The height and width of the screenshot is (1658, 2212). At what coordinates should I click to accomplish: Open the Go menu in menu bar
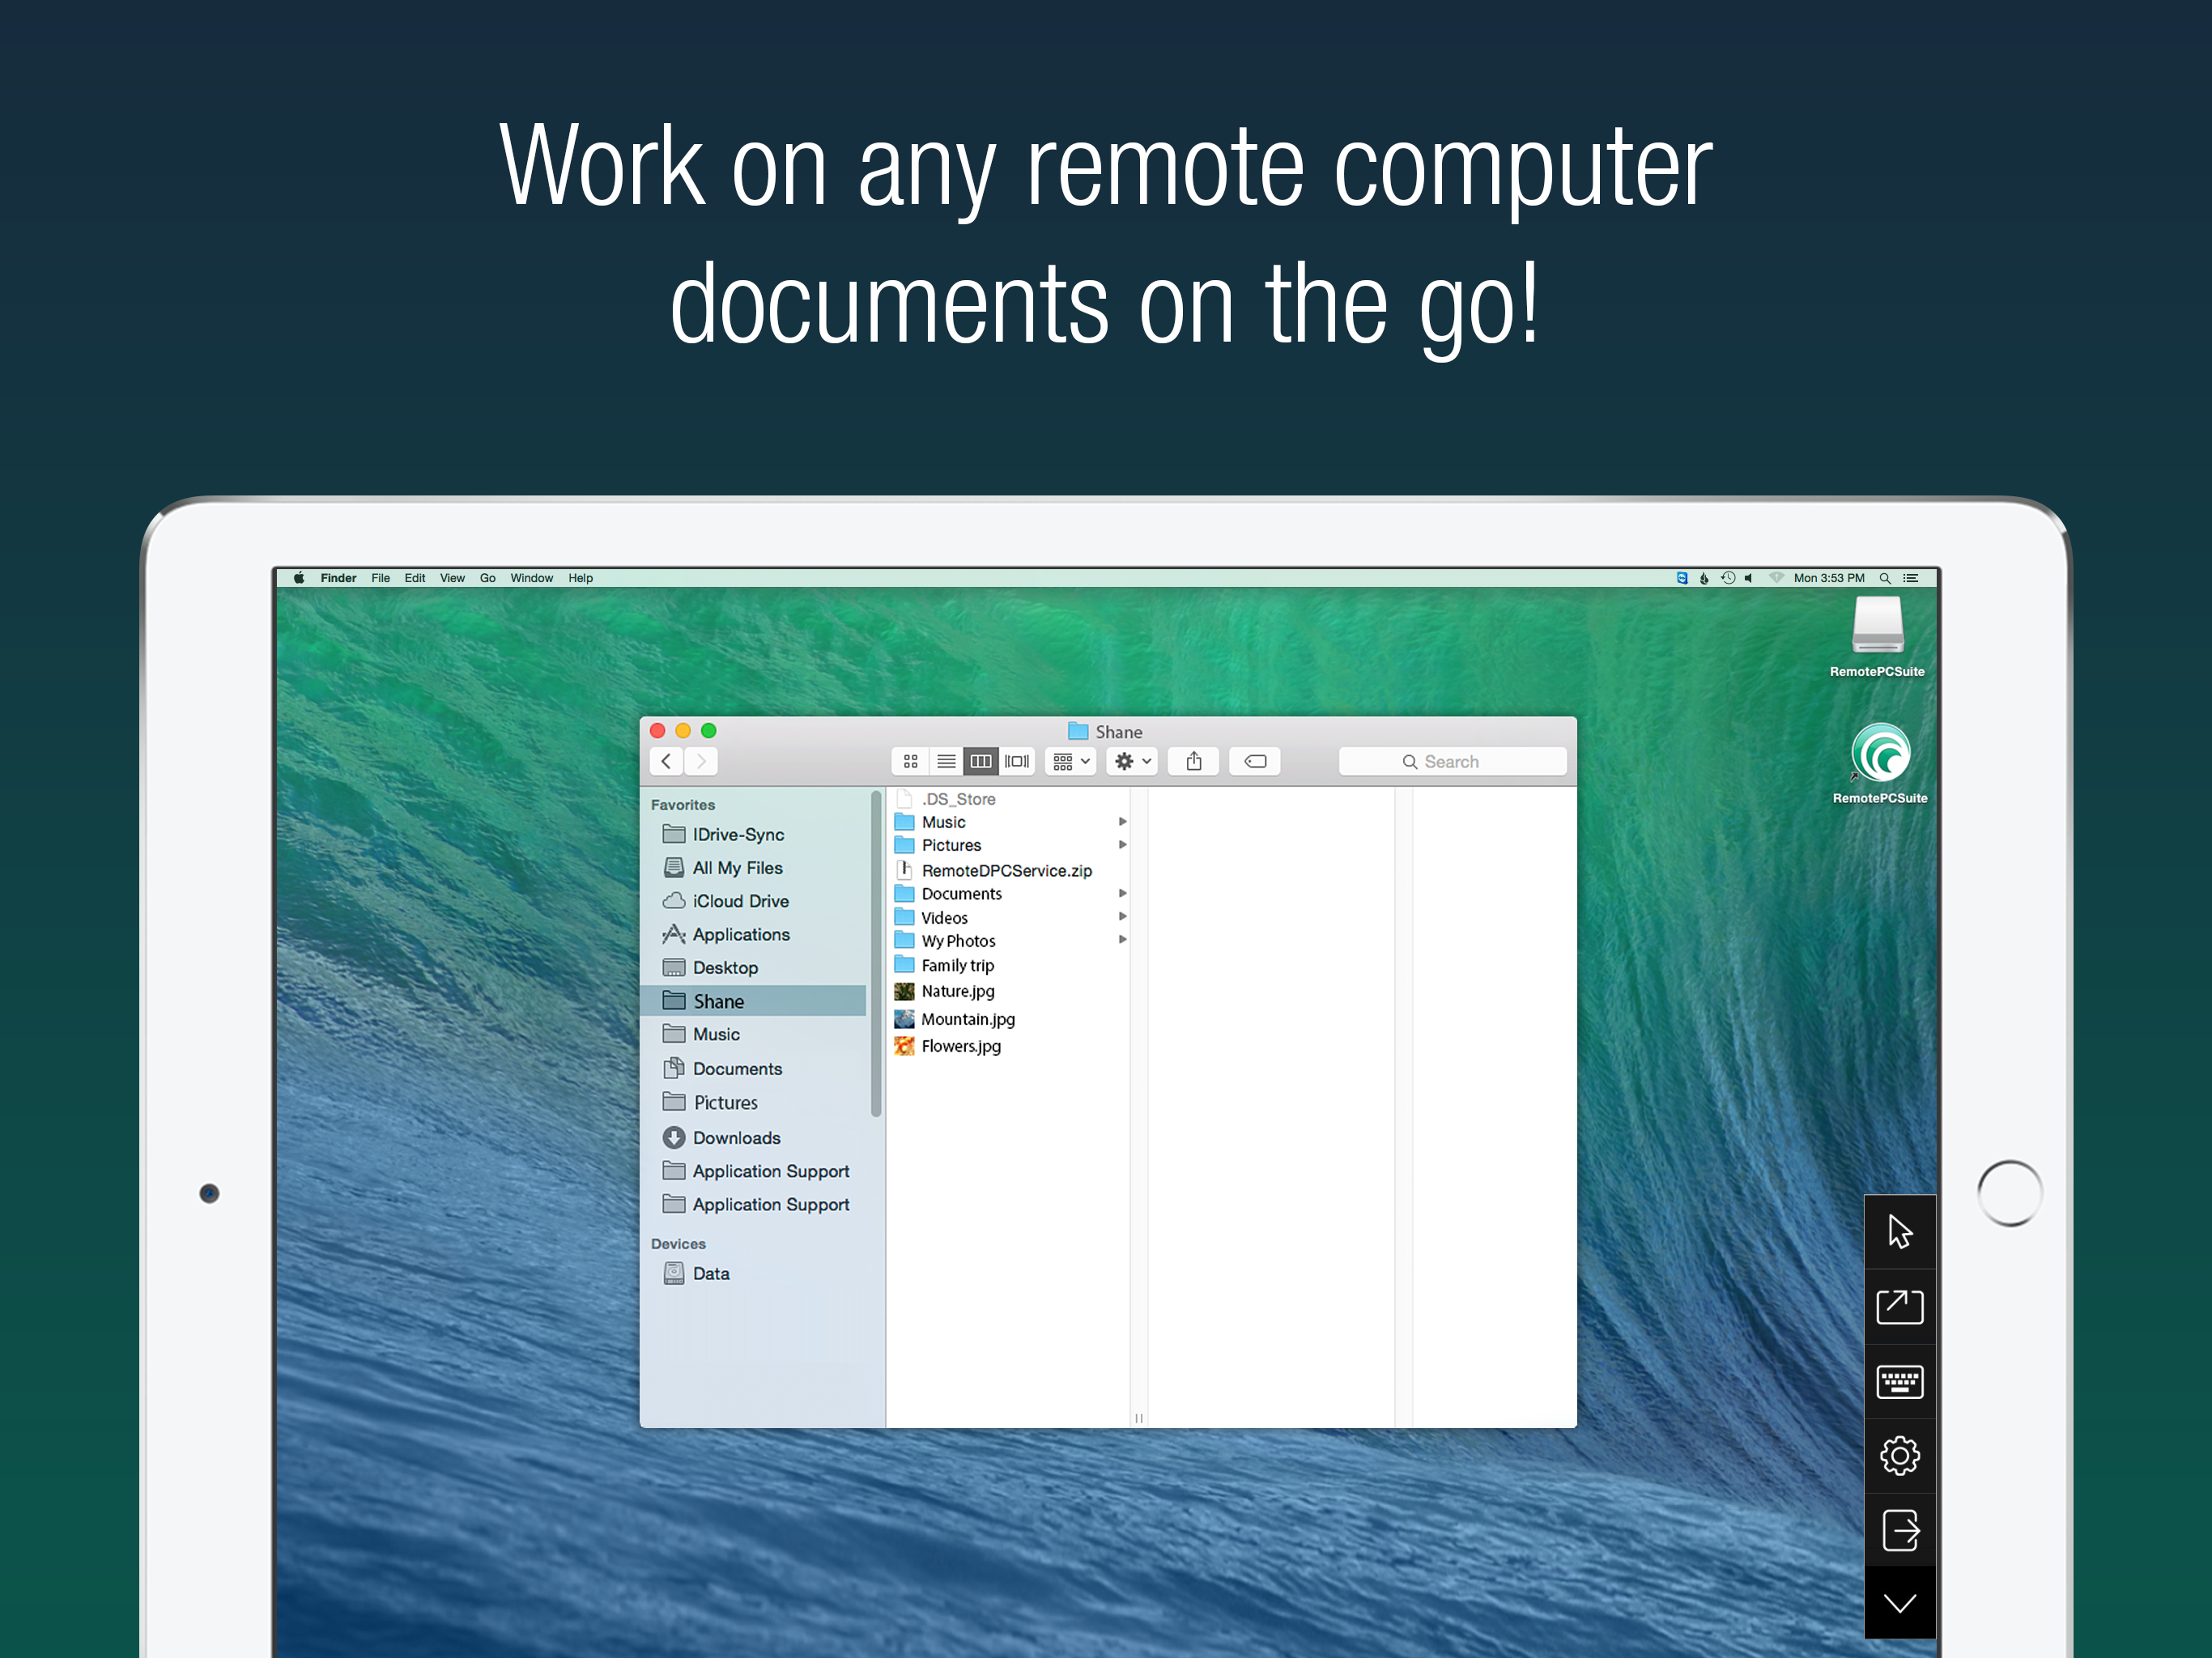pyautogui.click(x=487, y=578)
